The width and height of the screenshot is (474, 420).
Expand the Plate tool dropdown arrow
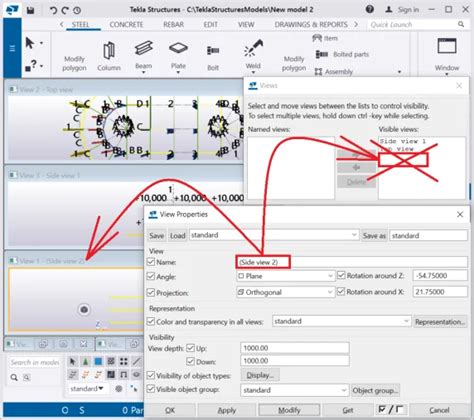[178, 72]
